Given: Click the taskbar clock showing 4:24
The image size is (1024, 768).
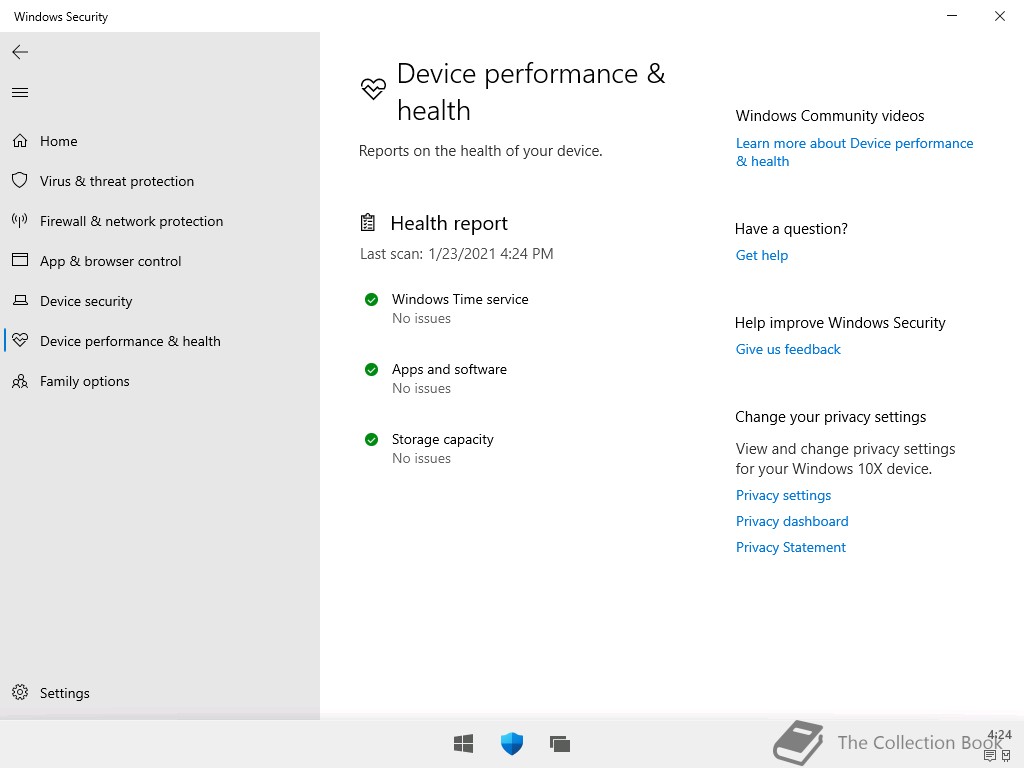Looking at the screenshot, I should point(999,735).
